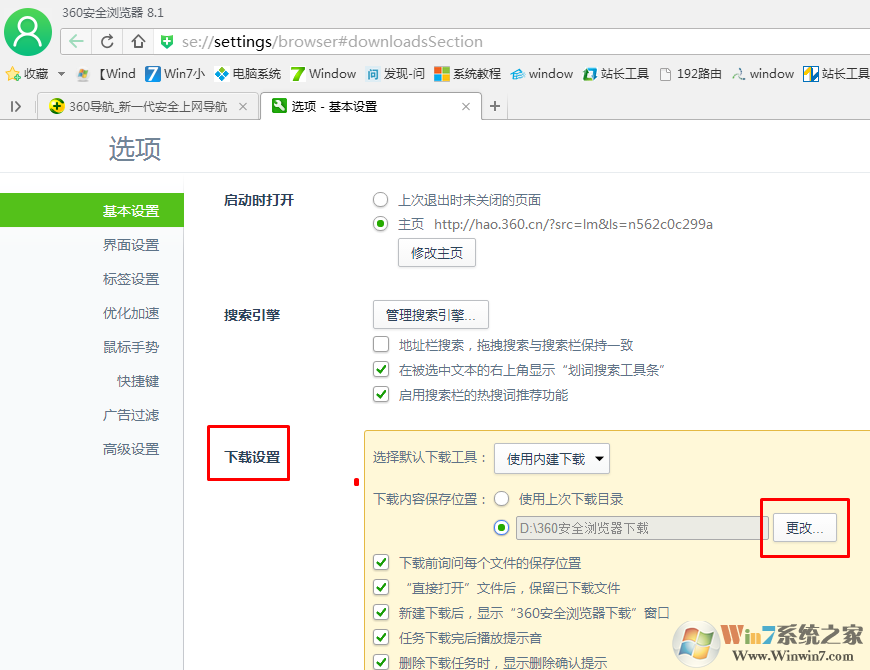Go to the home page icon
The image size is (870, 670).
coord(138,42)
